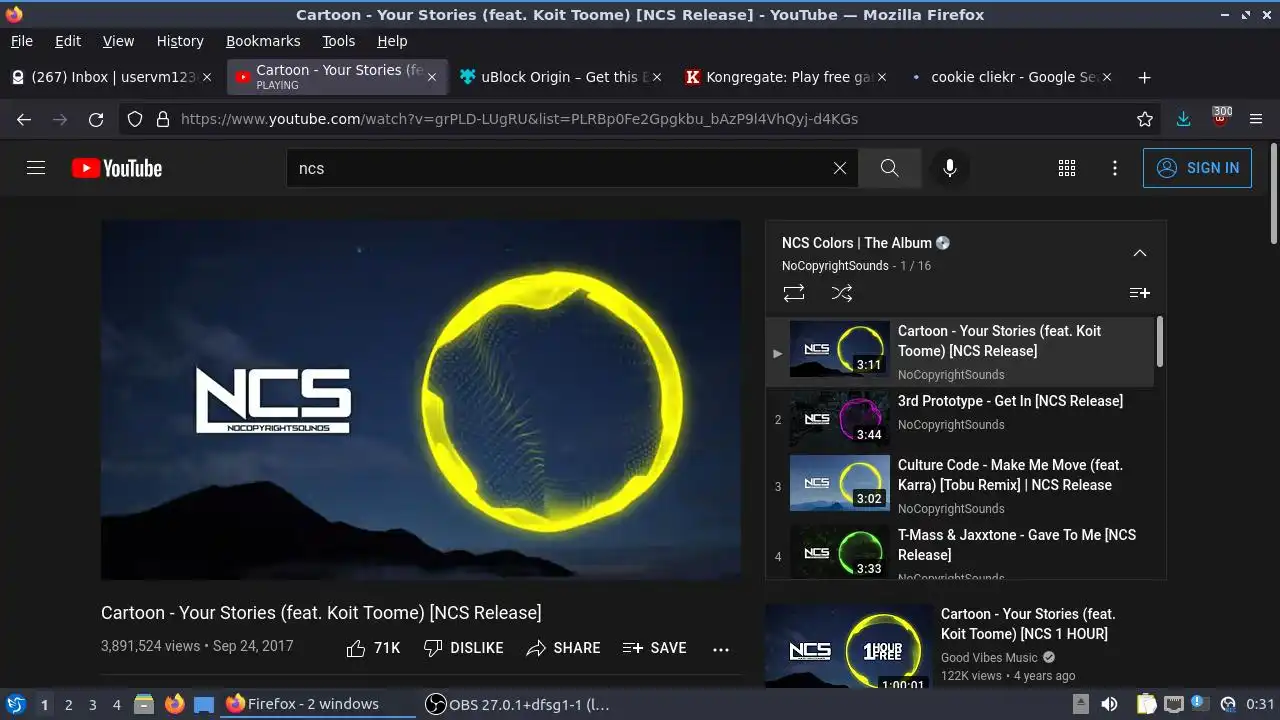Open Firefox downloads panel
This screenshot has height=720, width=1280.
point(1184,119)
